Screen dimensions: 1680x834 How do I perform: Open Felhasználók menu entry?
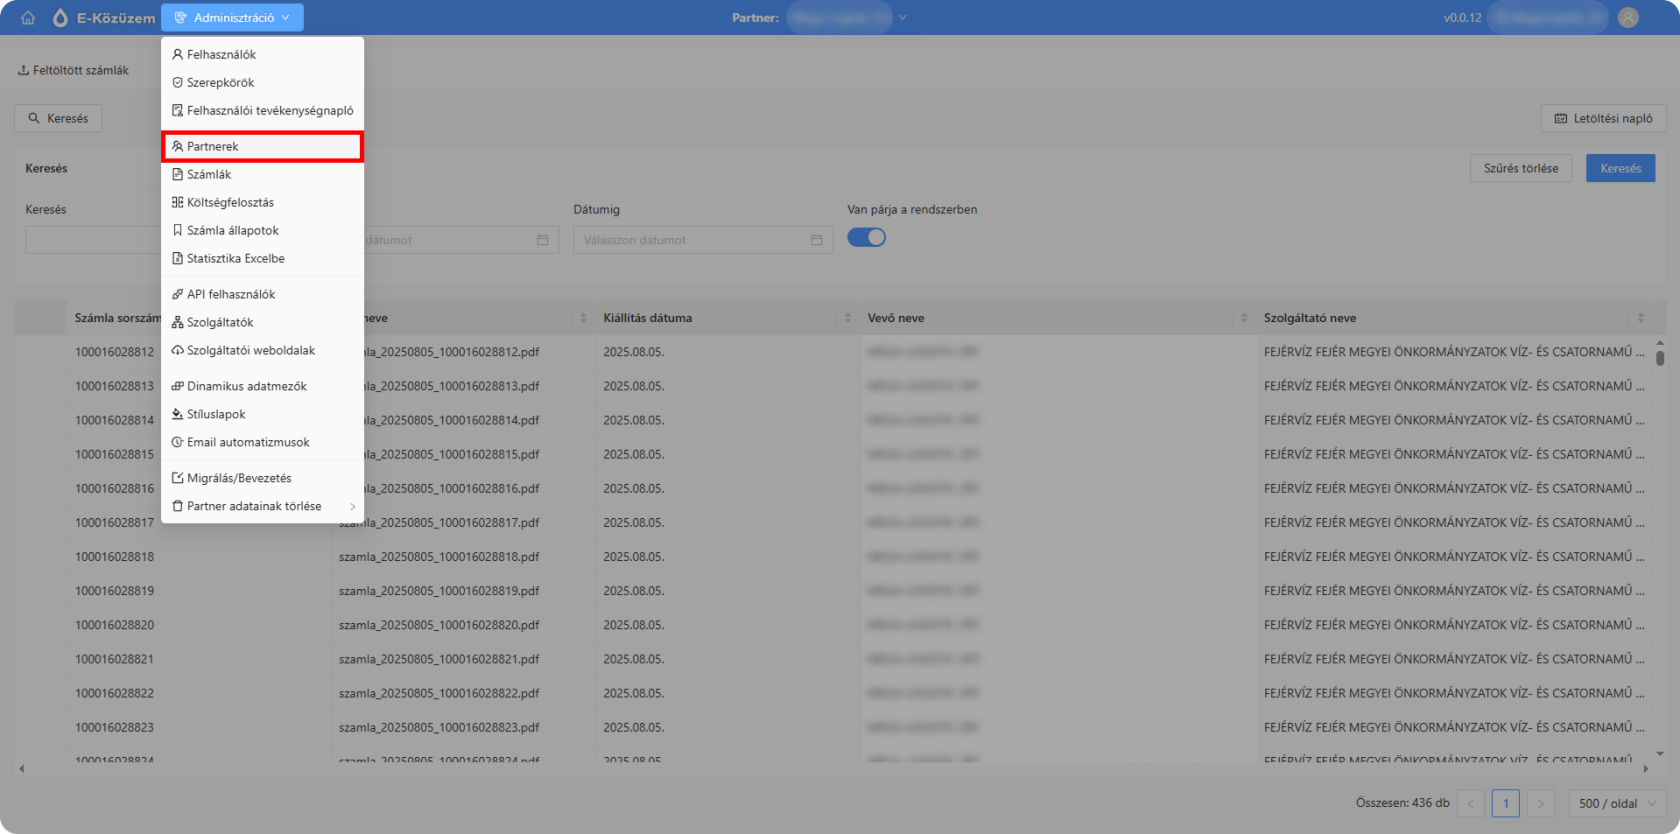point(262,54)
